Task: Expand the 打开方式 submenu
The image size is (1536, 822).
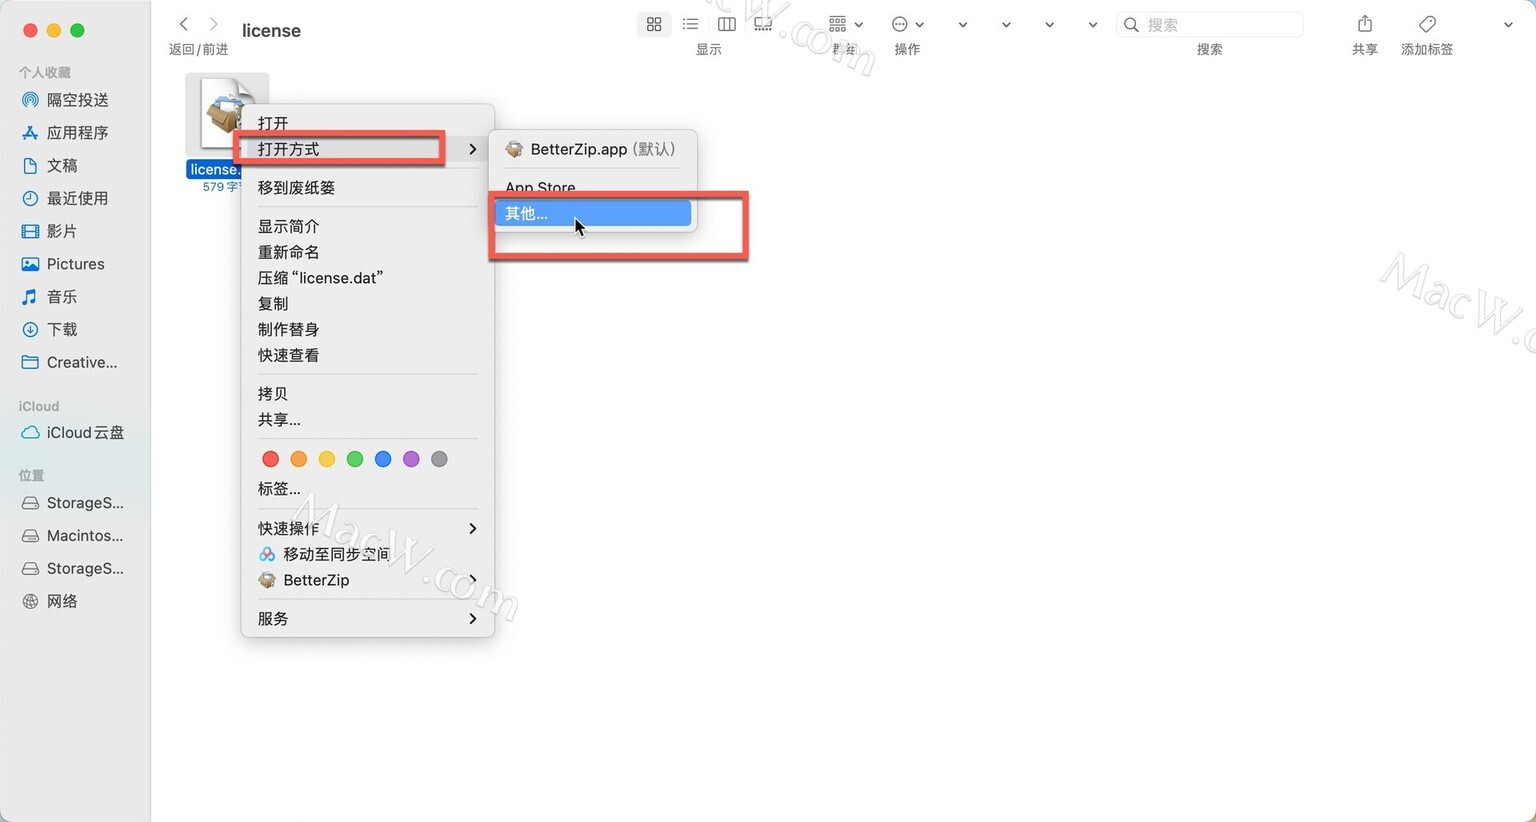Action: [x=367, y=149]
